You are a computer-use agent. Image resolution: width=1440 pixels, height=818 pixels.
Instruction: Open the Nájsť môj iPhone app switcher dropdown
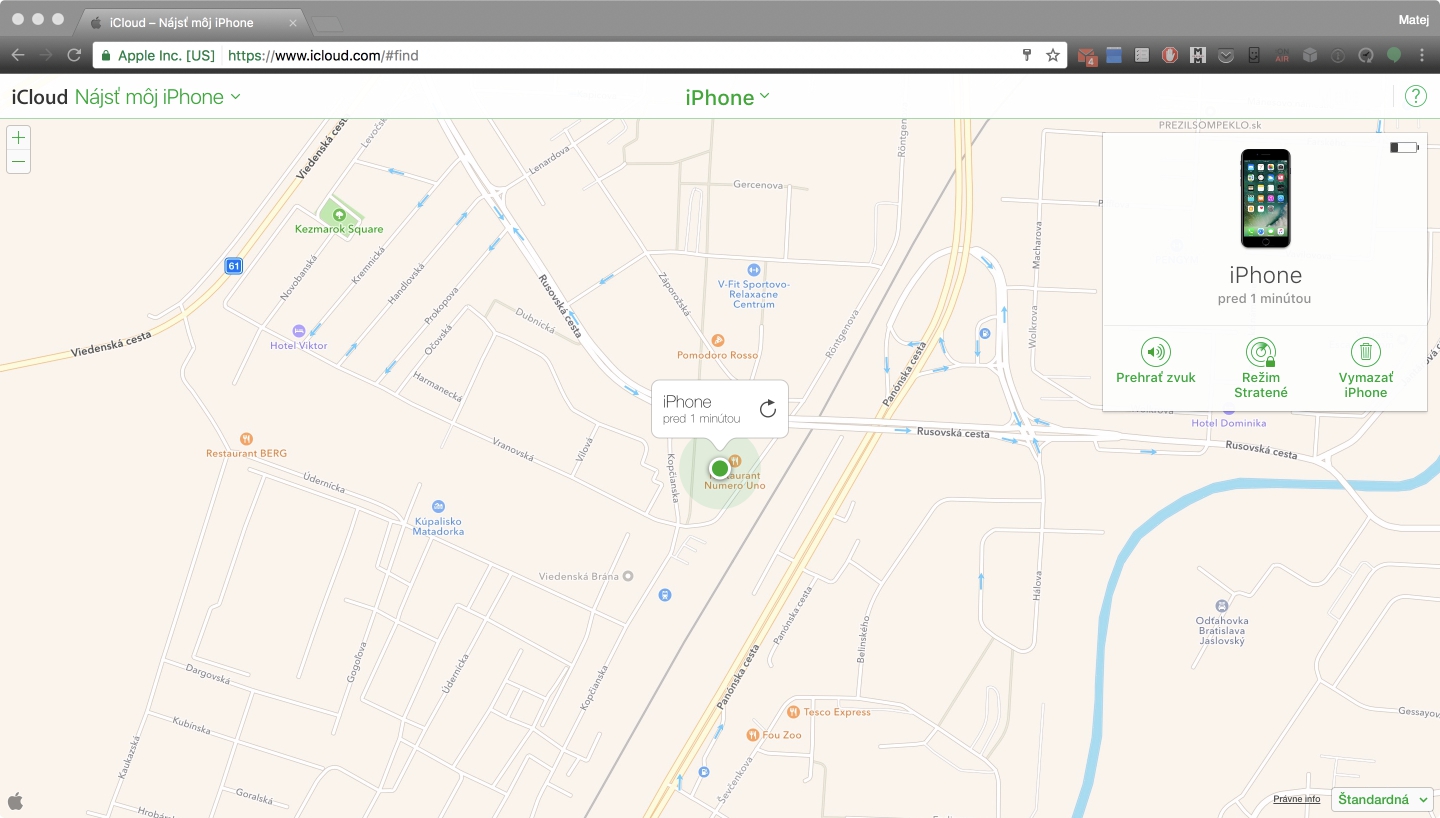pos(157,97)
